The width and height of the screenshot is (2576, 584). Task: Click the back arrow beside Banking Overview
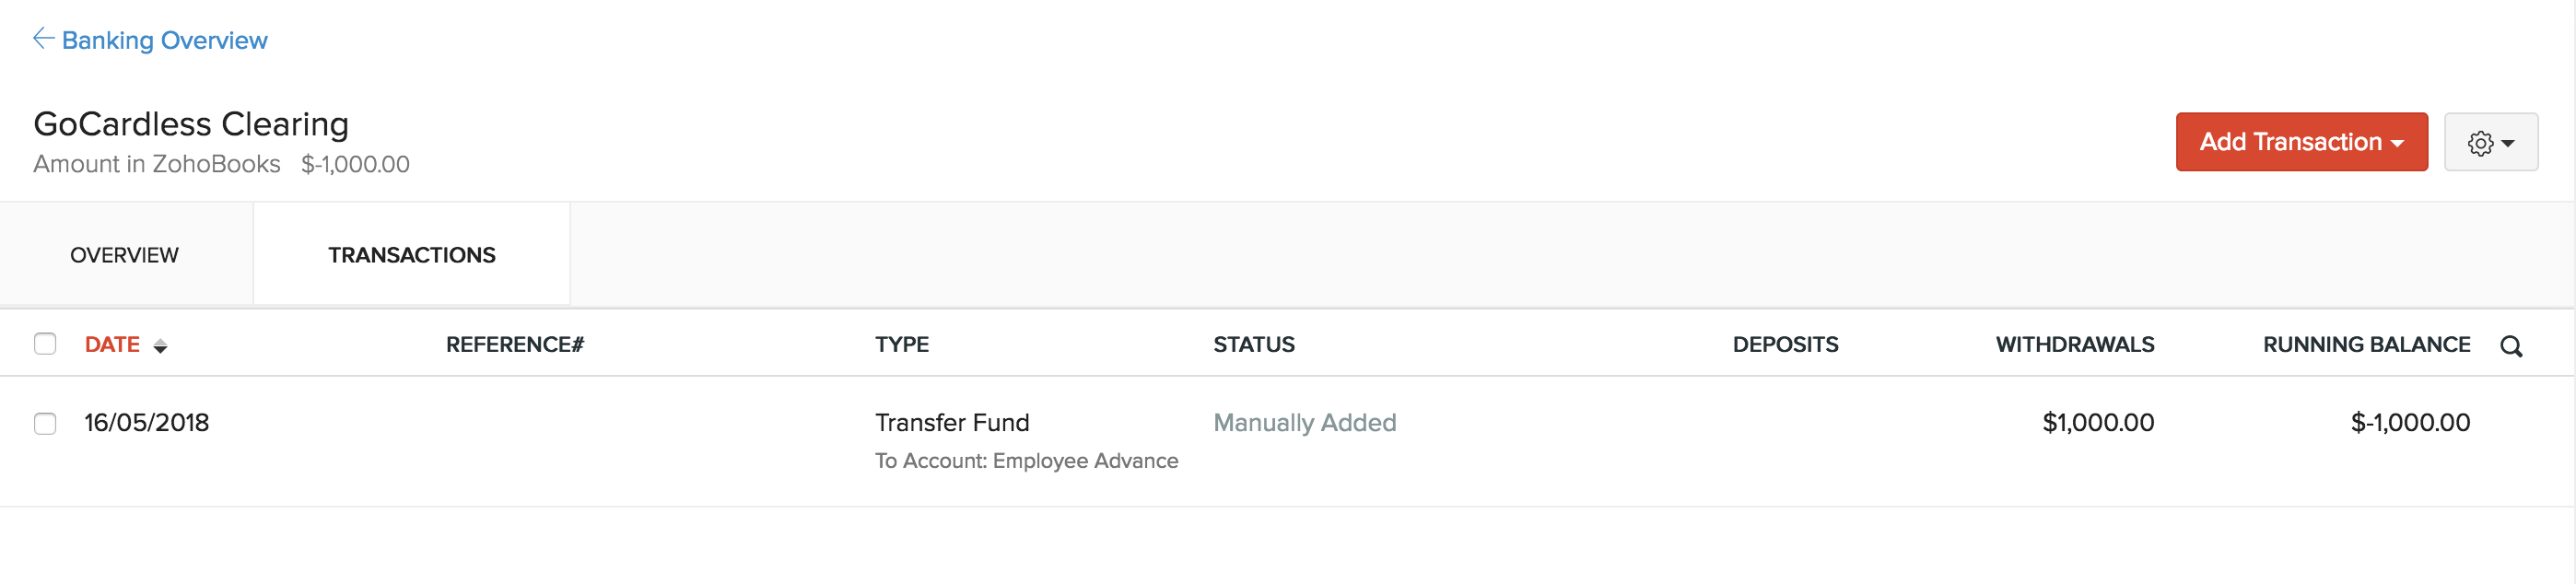(42, 39)
